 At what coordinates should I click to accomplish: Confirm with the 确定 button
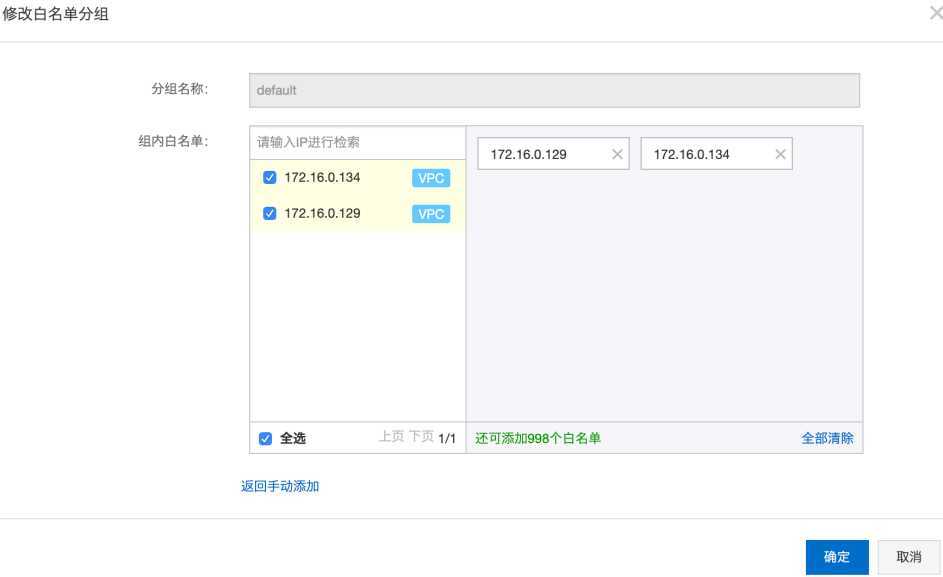pos(837,557)
